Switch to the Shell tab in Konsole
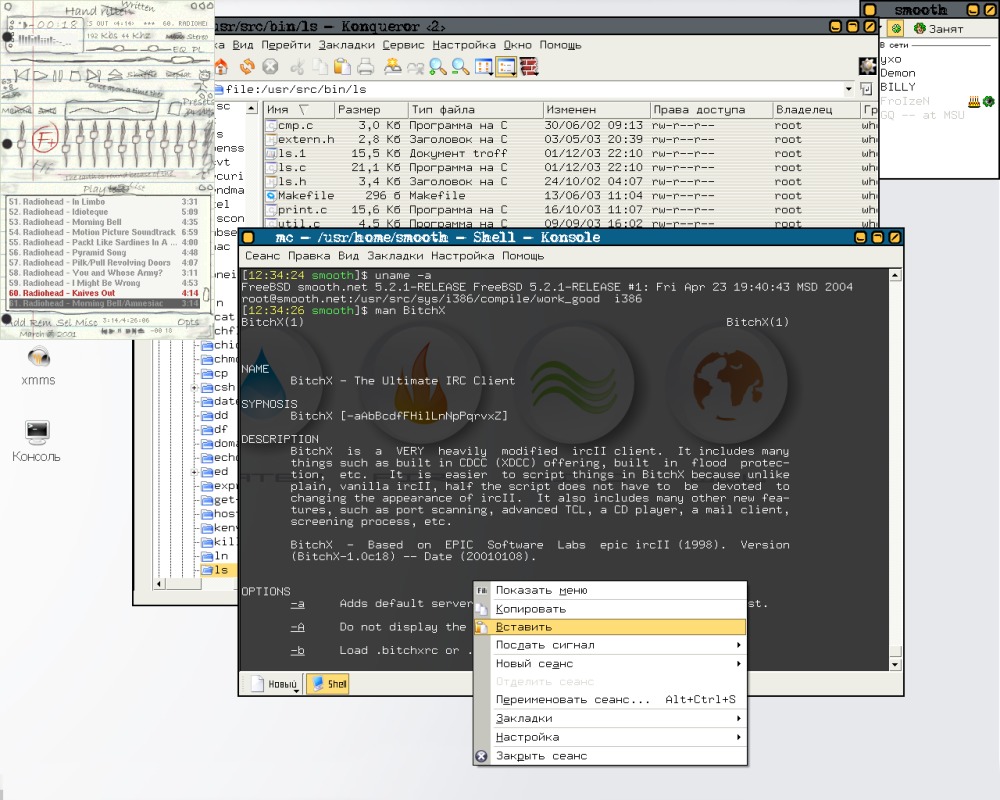 tap(328, 684)
